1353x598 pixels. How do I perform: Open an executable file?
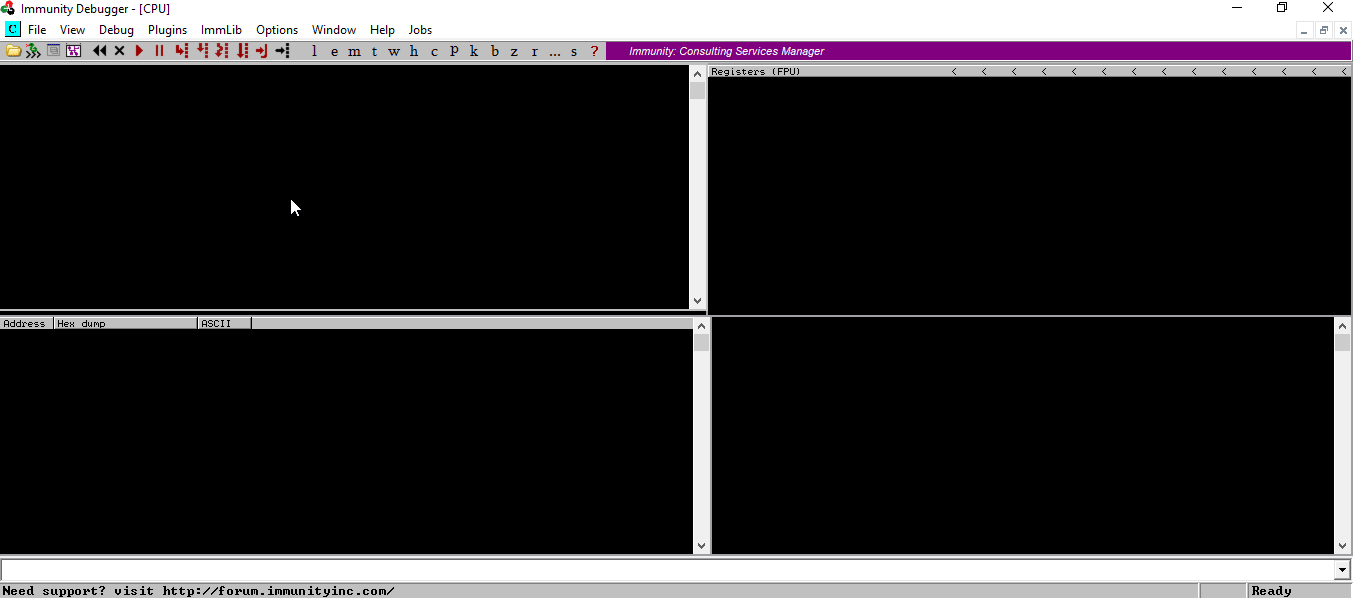tap(12, 50)
